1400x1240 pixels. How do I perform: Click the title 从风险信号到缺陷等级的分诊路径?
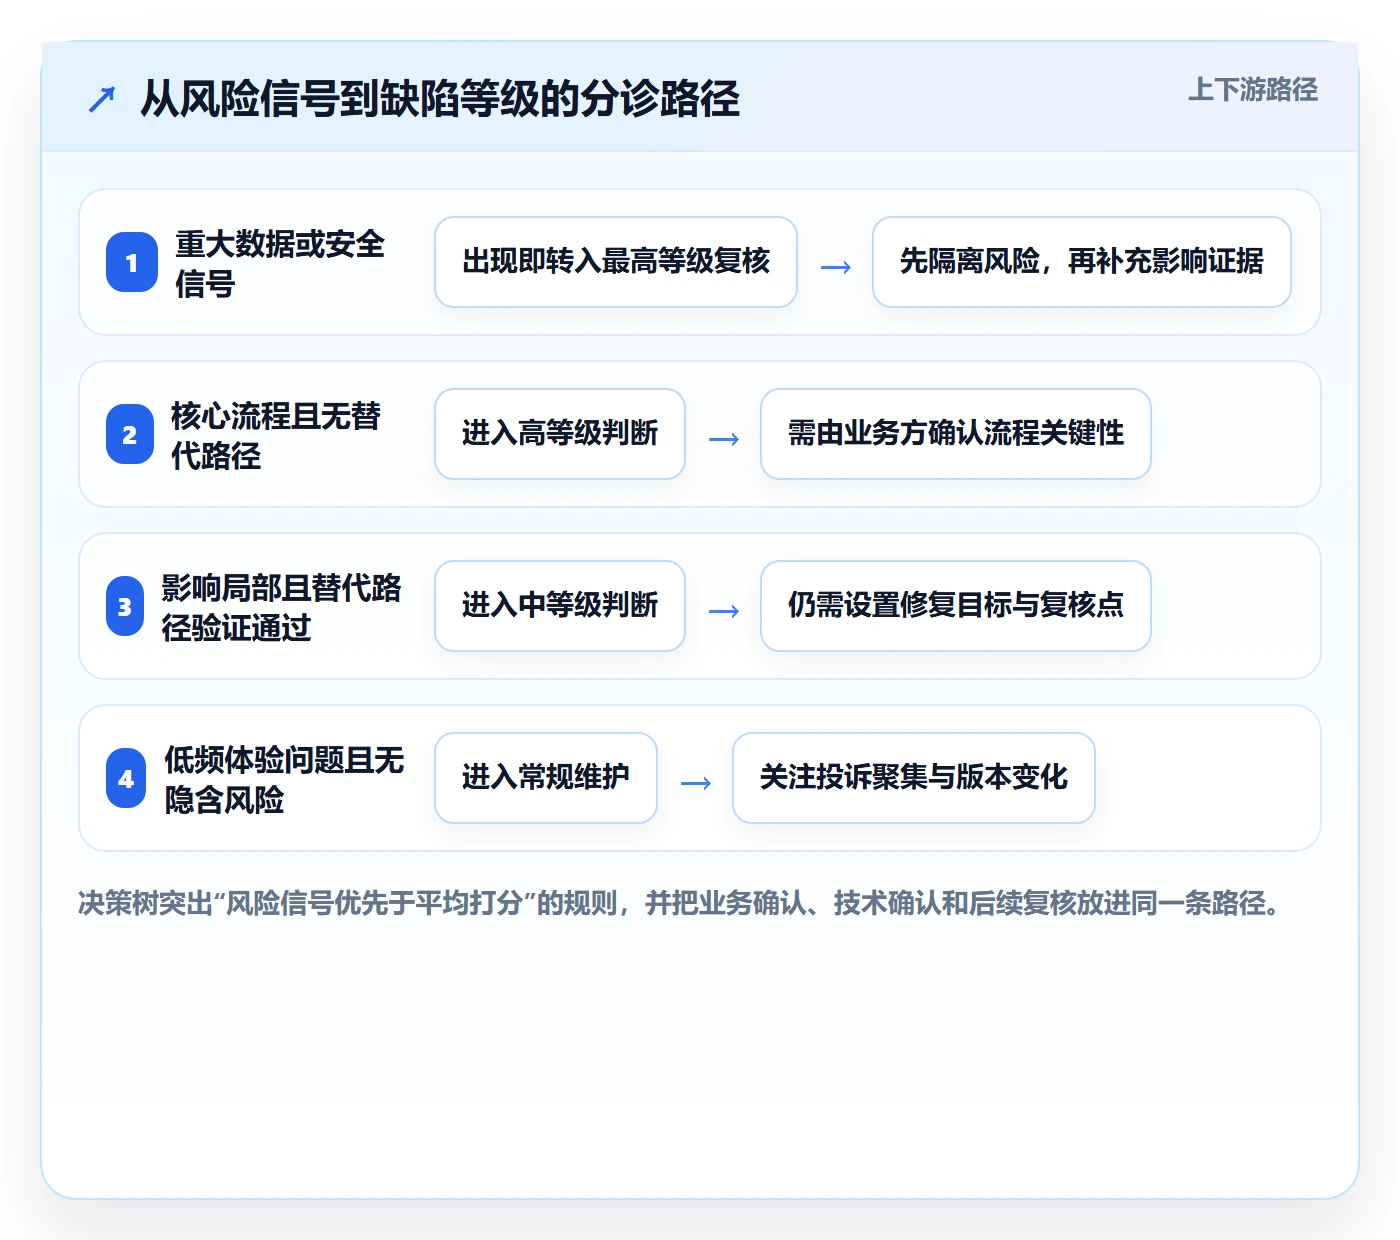[x=440, y=99]
